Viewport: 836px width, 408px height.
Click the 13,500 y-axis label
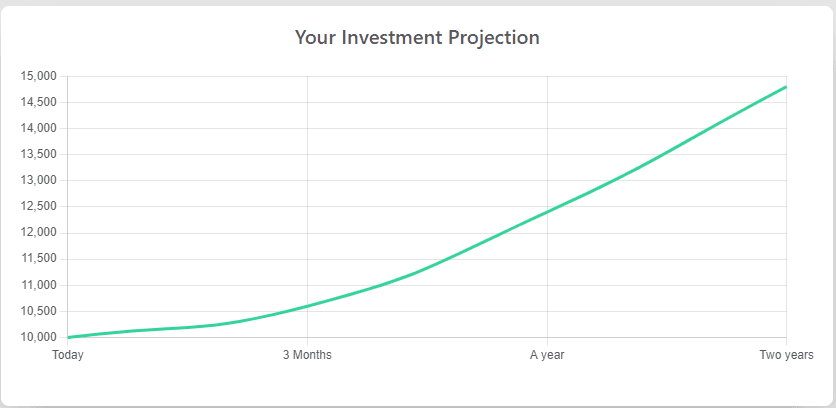(38, 155)
